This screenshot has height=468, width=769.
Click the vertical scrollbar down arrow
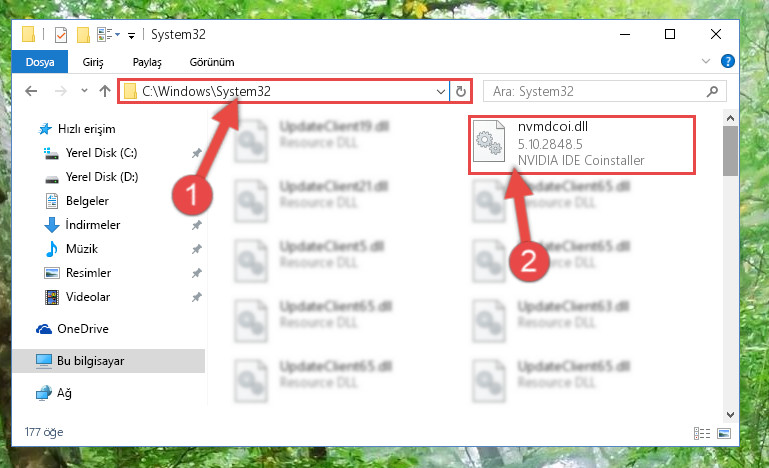click(730, 415)
